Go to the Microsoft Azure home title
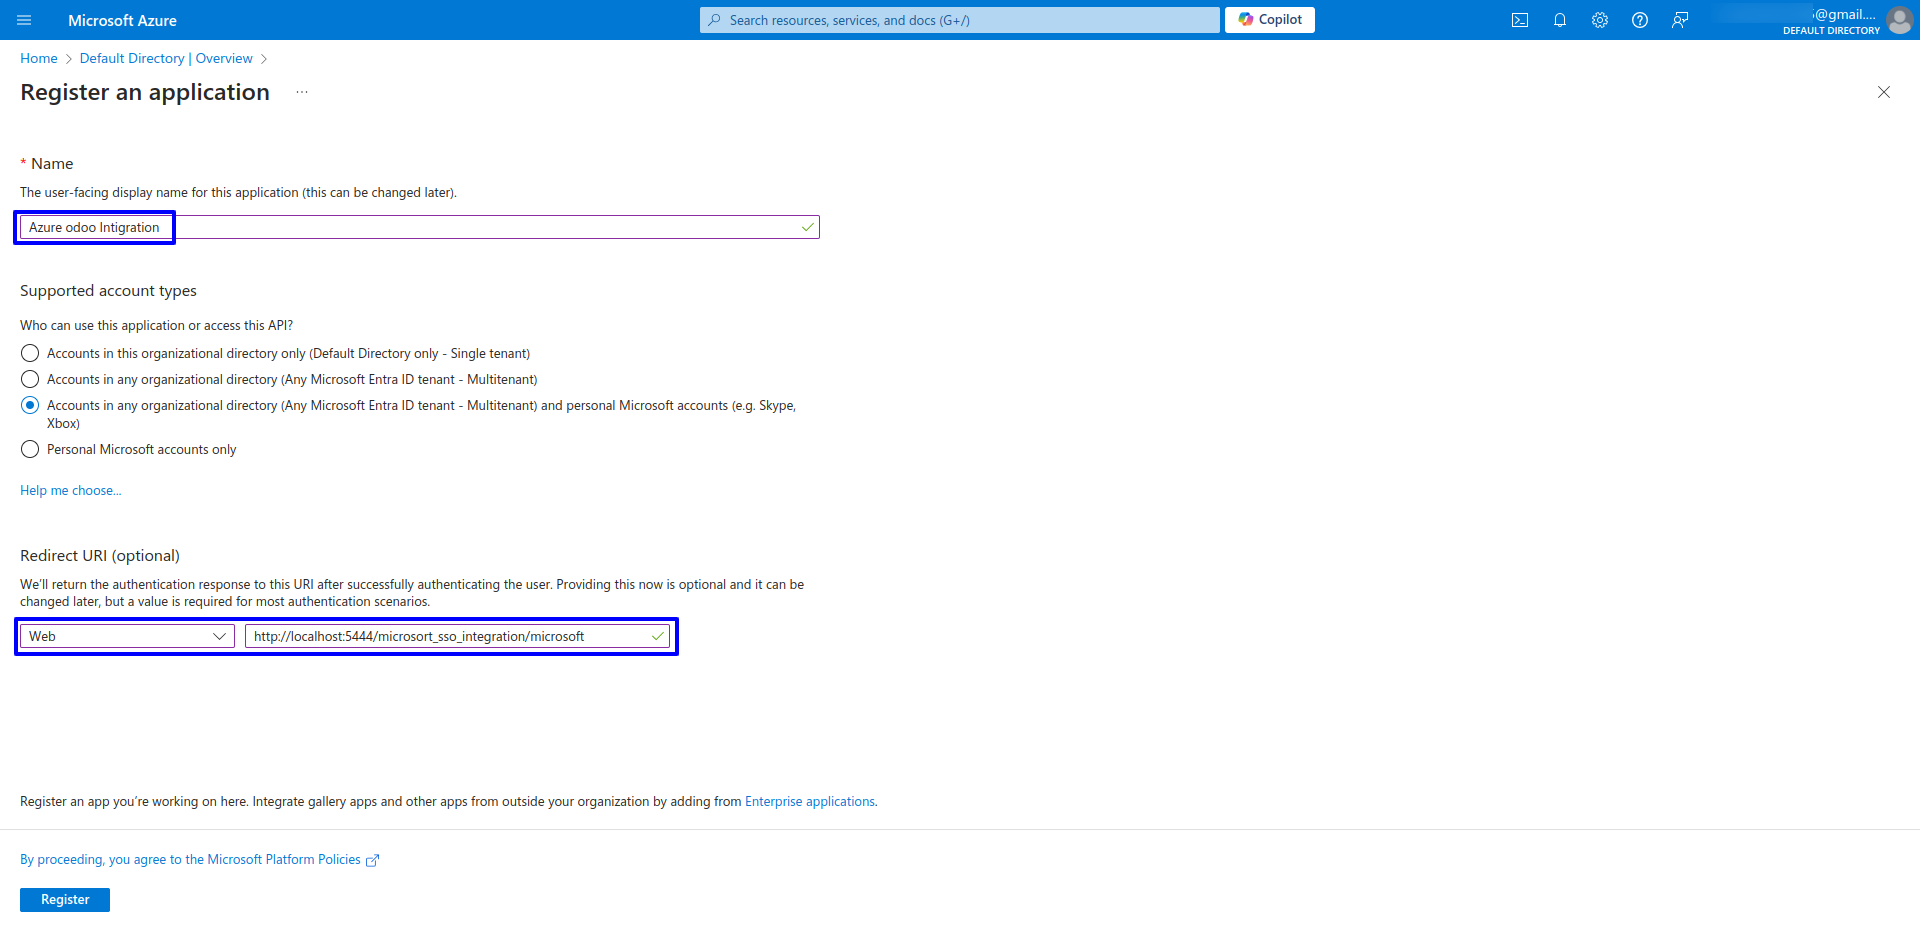 122,20
